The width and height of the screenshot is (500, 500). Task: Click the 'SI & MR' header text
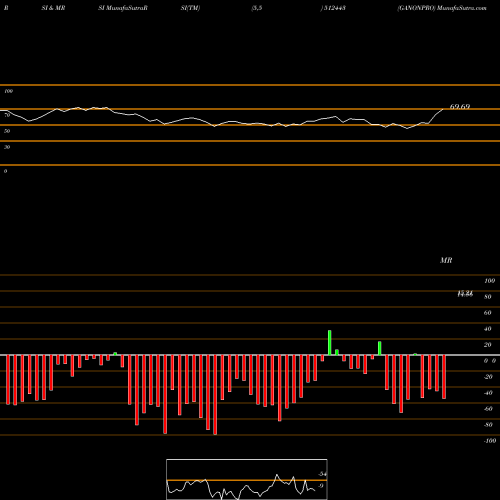[53, 8]
